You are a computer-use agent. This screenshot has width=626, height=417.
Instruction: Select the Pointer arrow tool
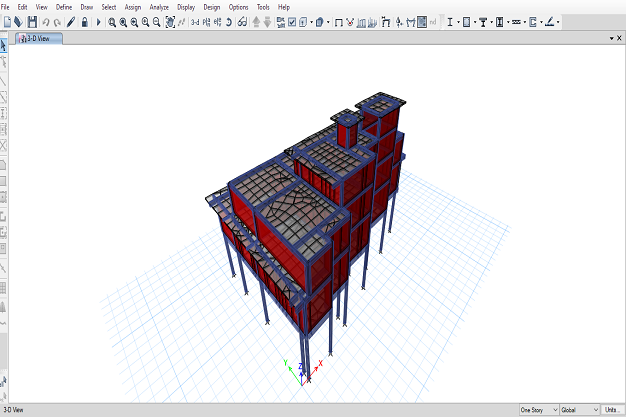[x=3, y=46]
